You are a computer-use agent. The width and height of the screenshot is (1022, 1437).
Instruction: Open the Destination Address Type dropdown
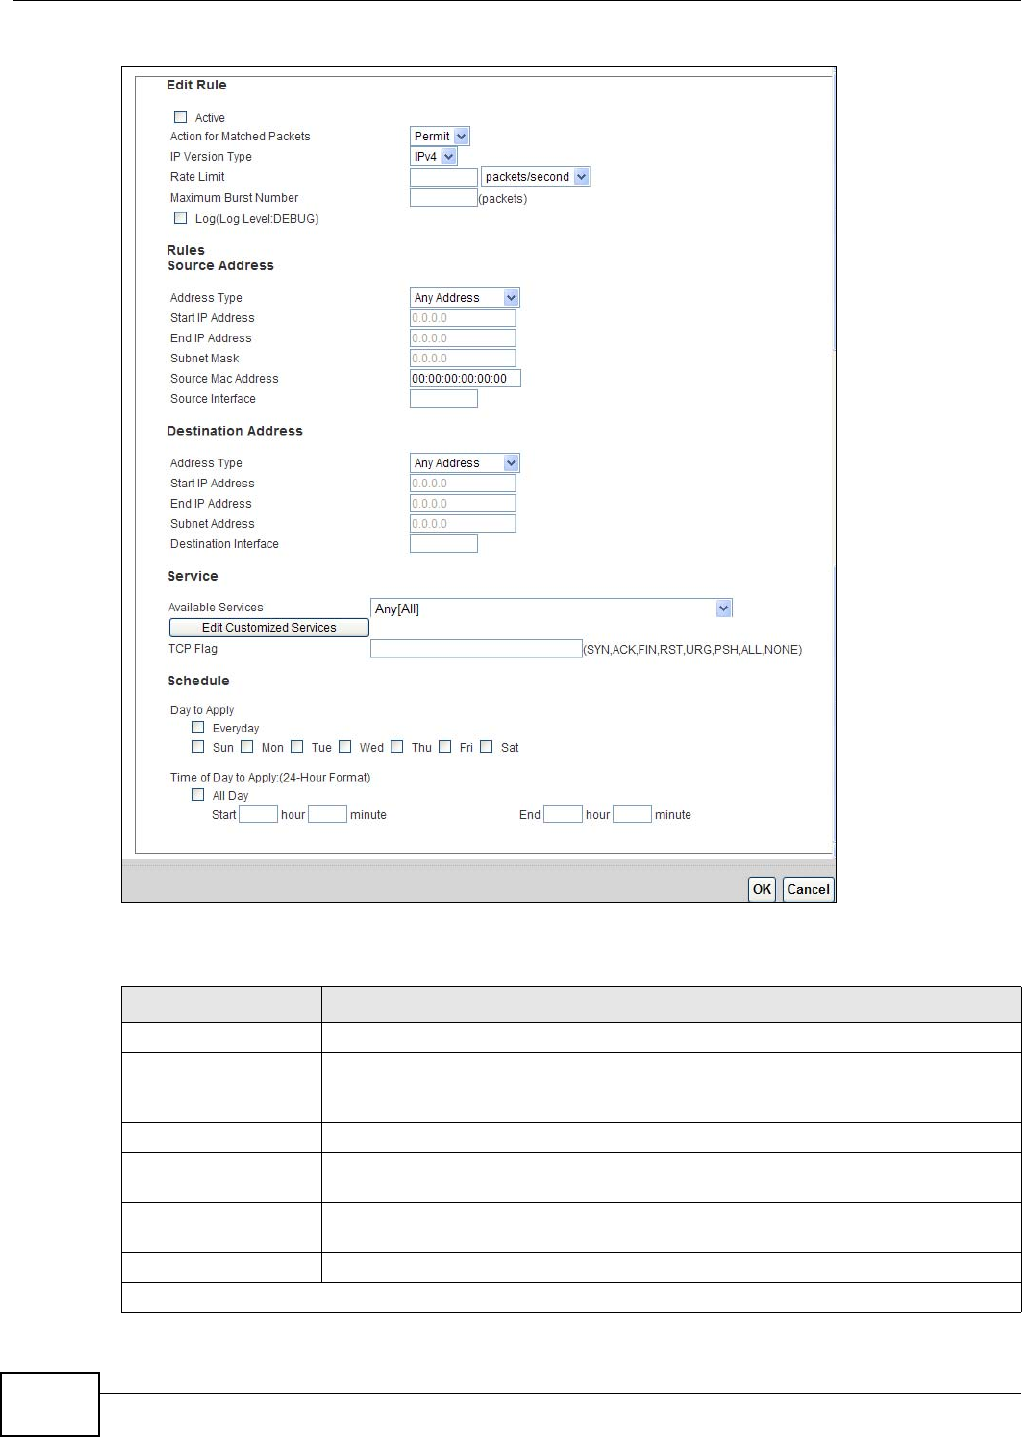coord(465,463)
